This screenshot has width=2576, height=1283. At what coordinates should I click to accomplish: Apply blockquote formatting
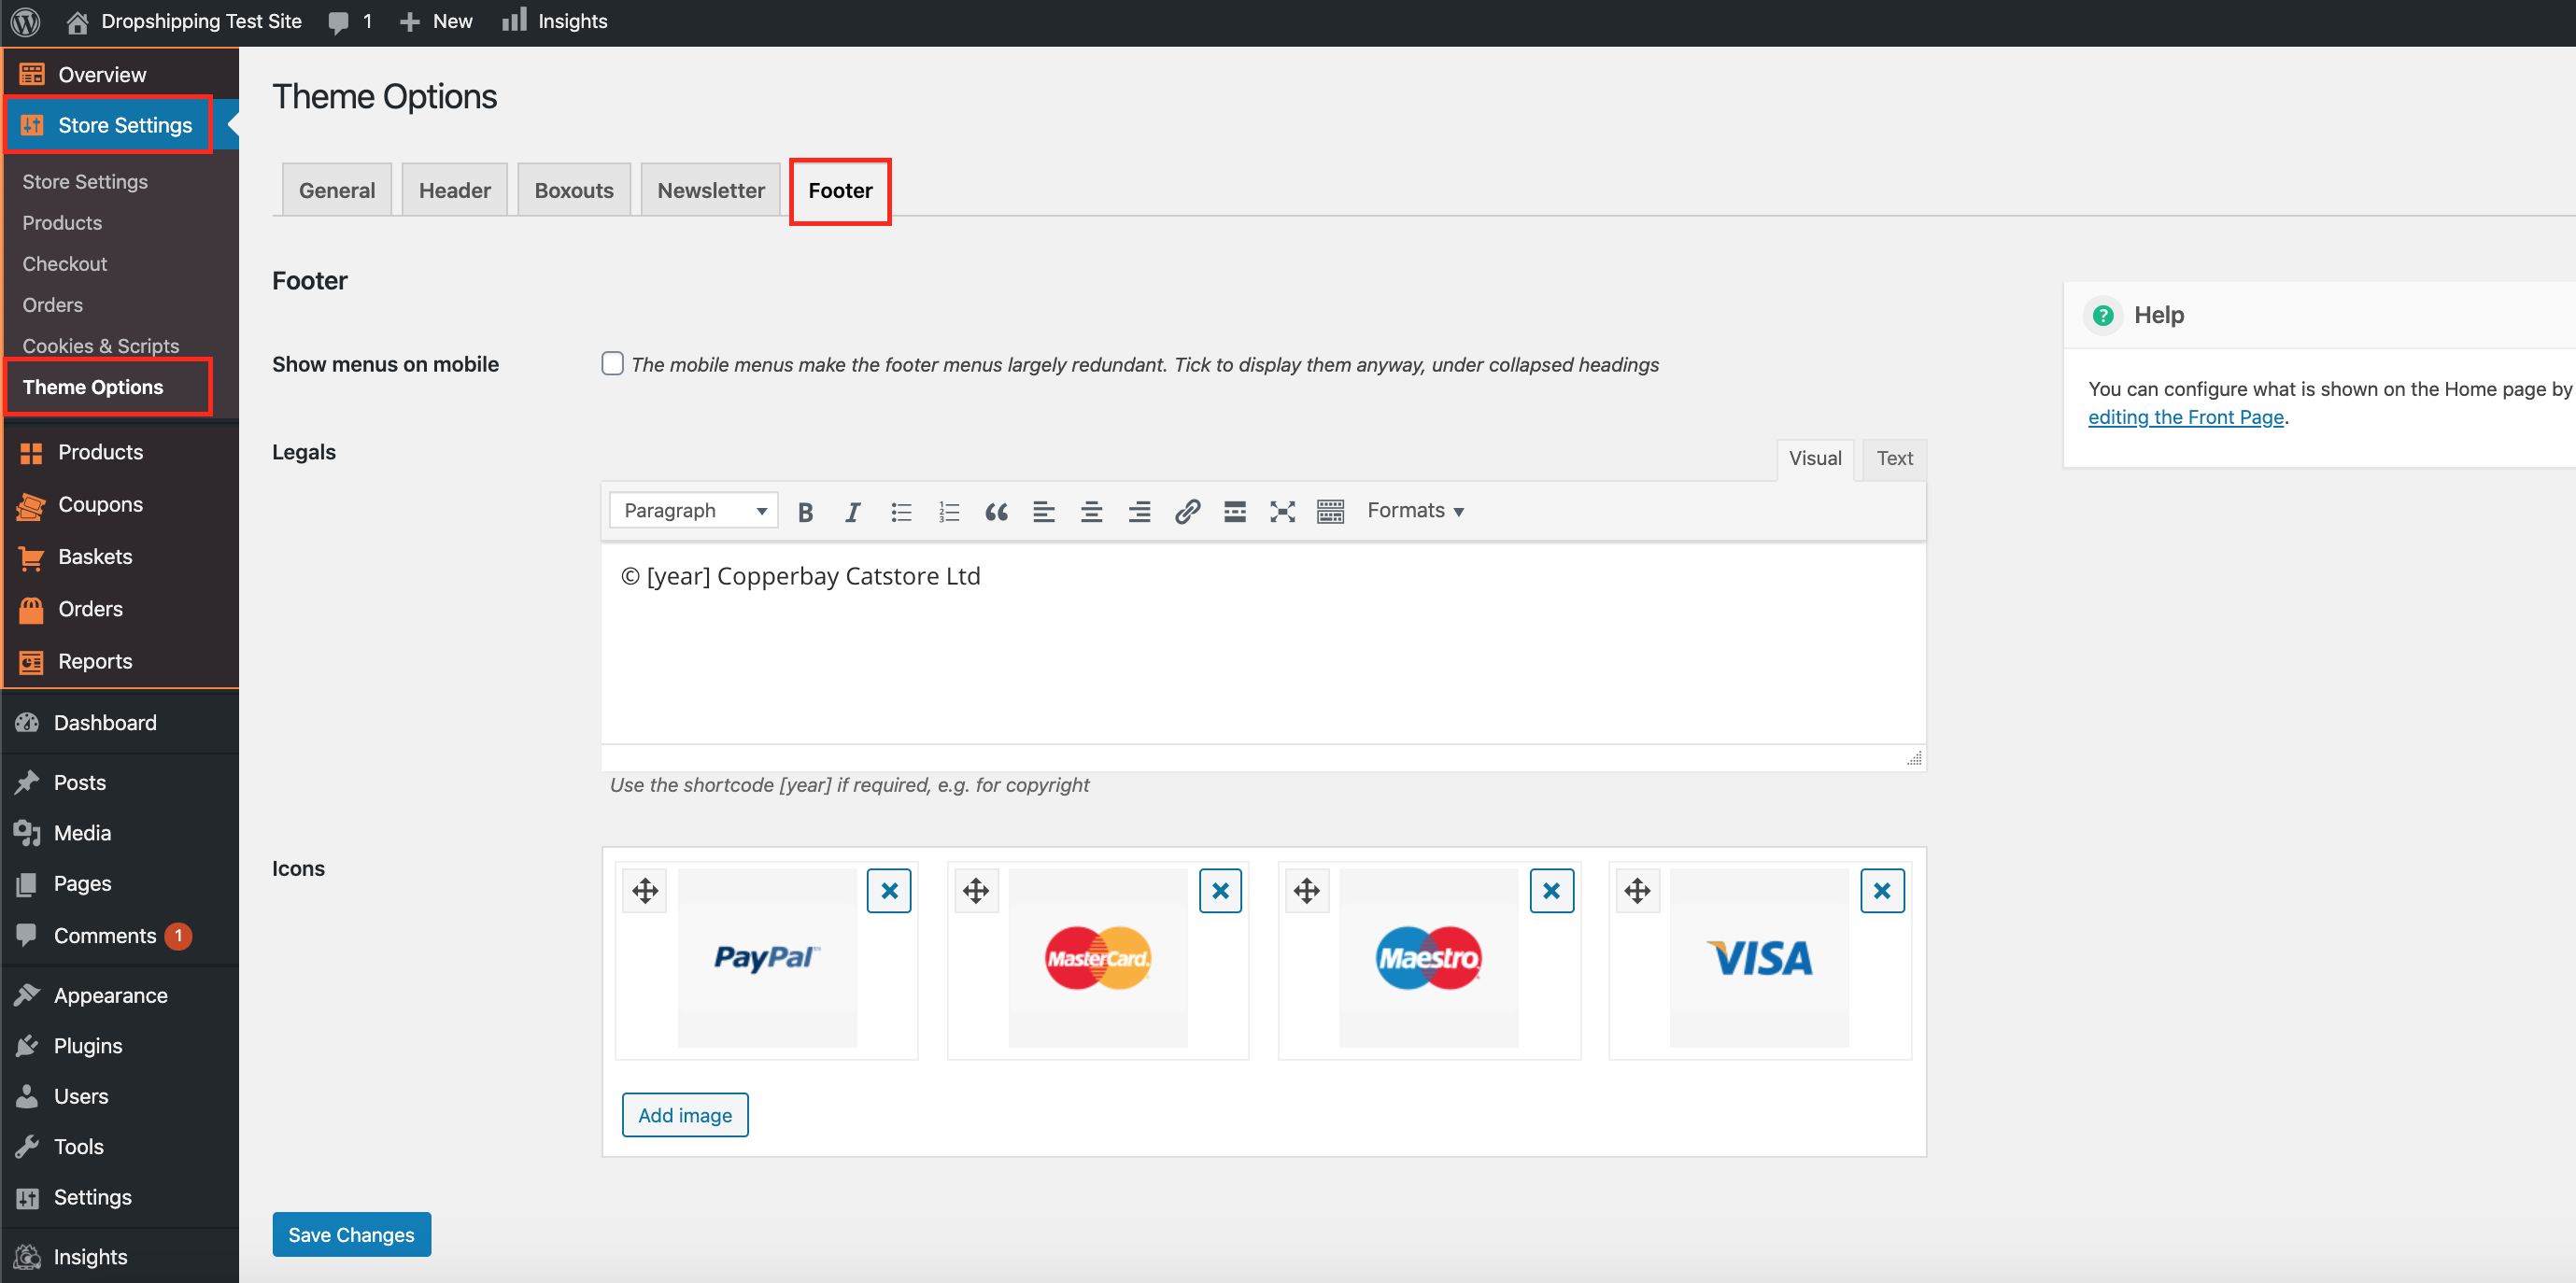click(x=996, y=512)
